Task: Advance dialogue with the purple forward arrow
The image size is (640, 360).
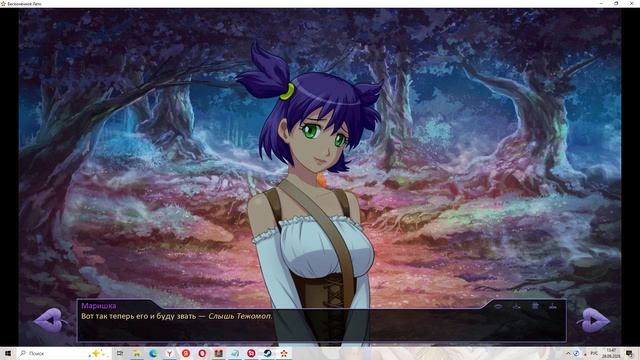Action: (x=593, y=320)
